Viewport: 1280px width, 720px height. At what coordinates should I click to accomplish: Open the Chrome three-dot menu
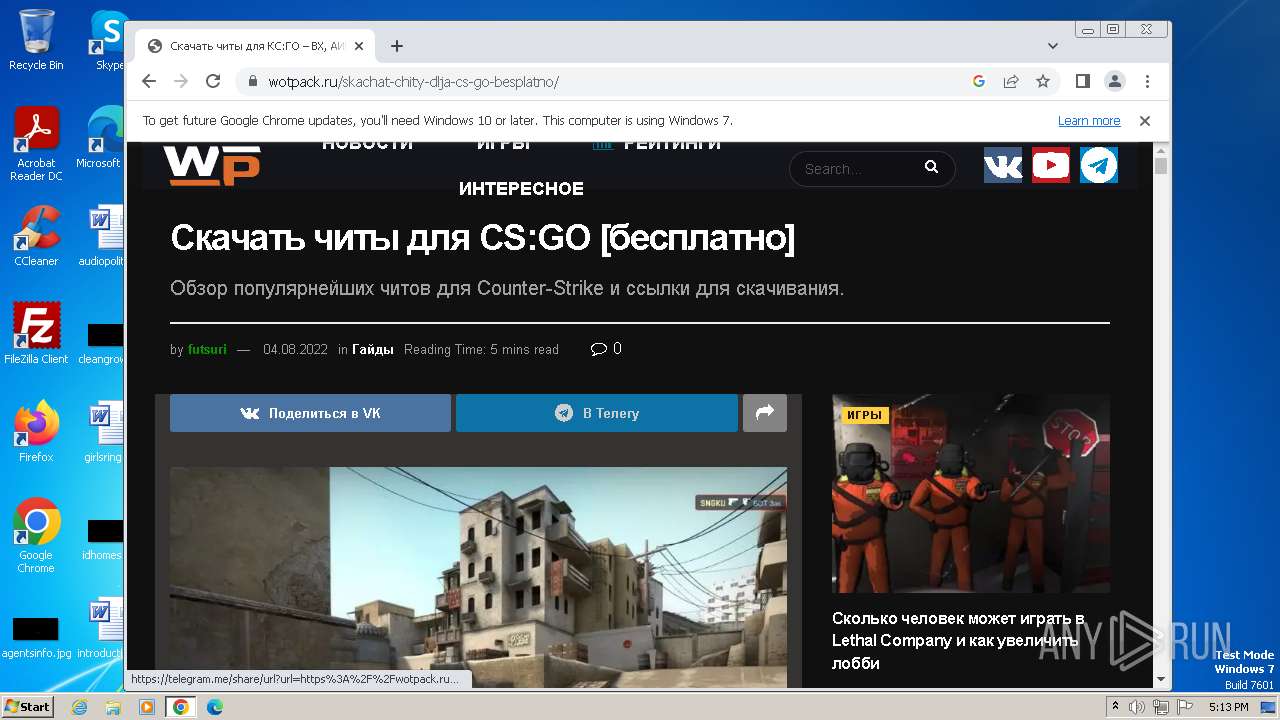pos(1147,81)
